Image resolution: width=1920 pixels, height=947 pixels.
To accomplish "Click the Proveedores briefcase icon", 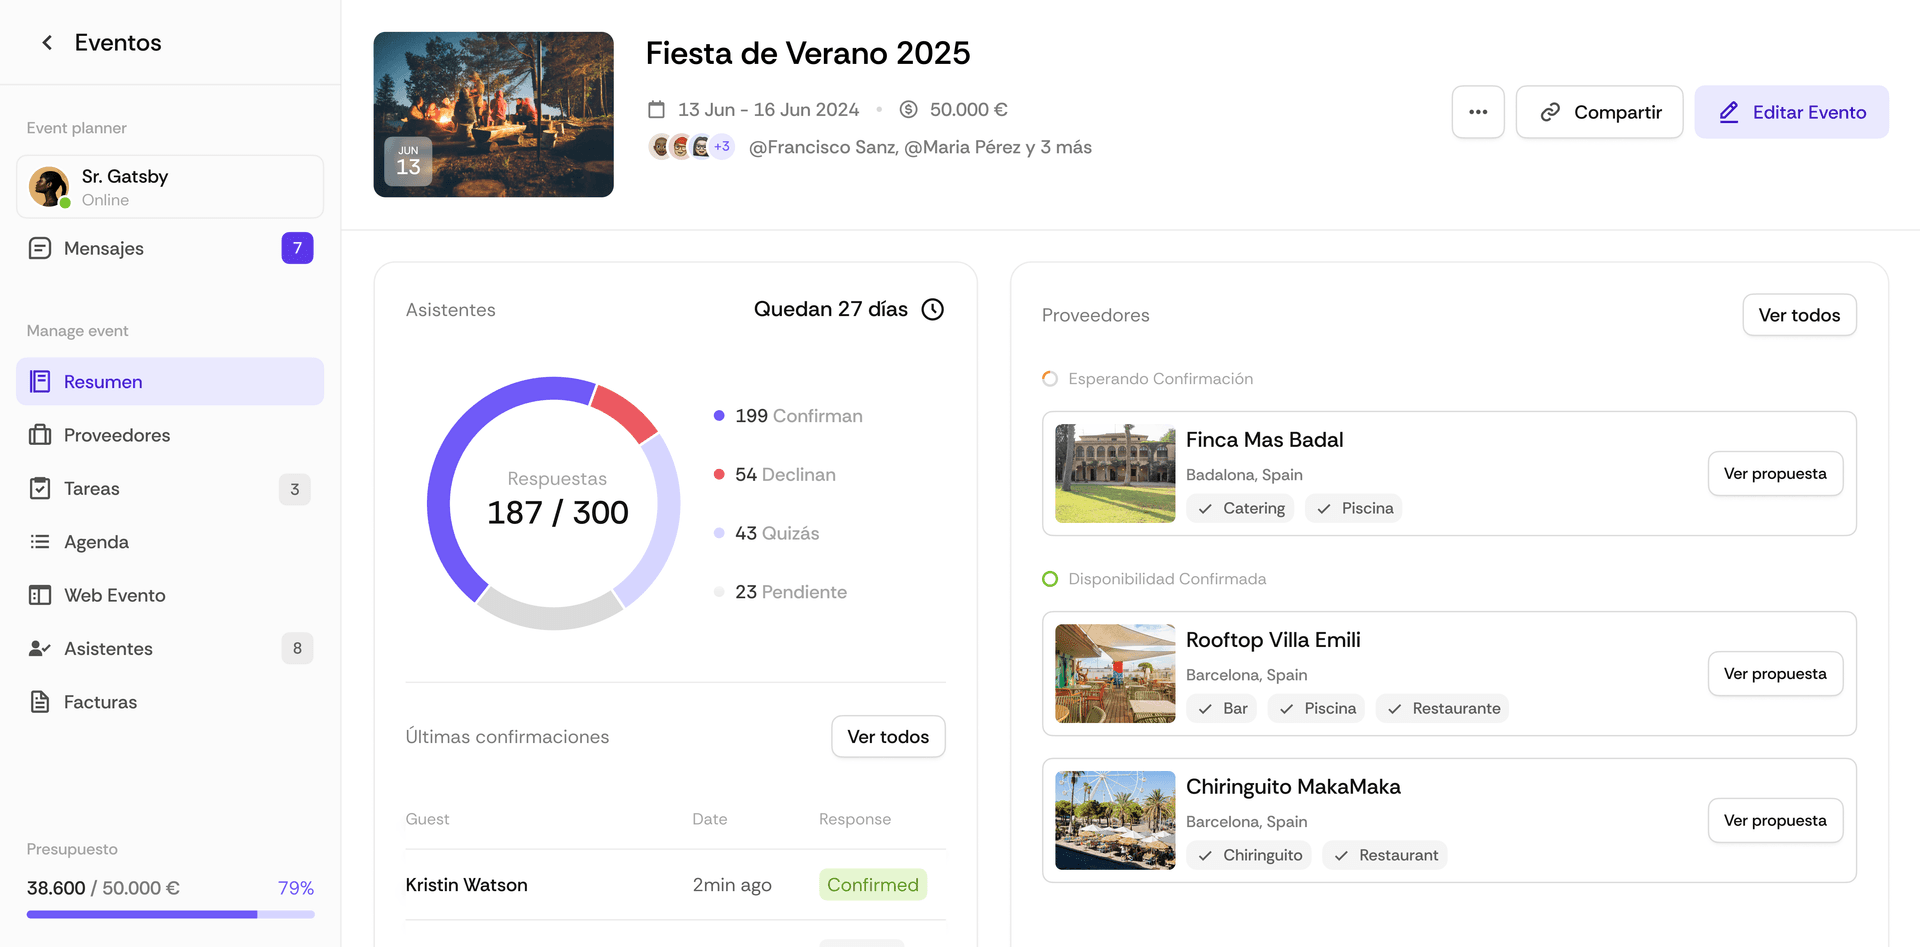I will [40, 435].
